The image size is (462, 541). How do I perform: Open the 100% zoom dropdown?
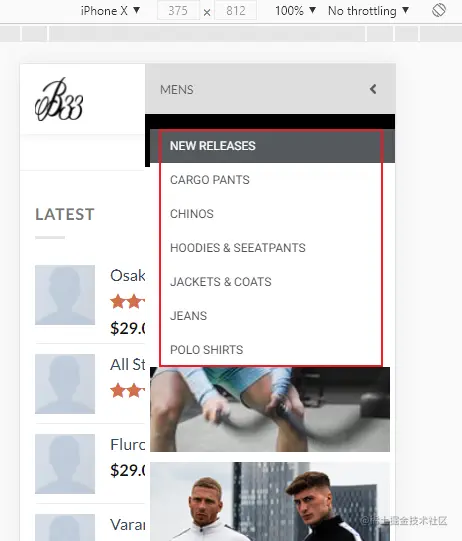pyautogui.click(x=295, y=11)
